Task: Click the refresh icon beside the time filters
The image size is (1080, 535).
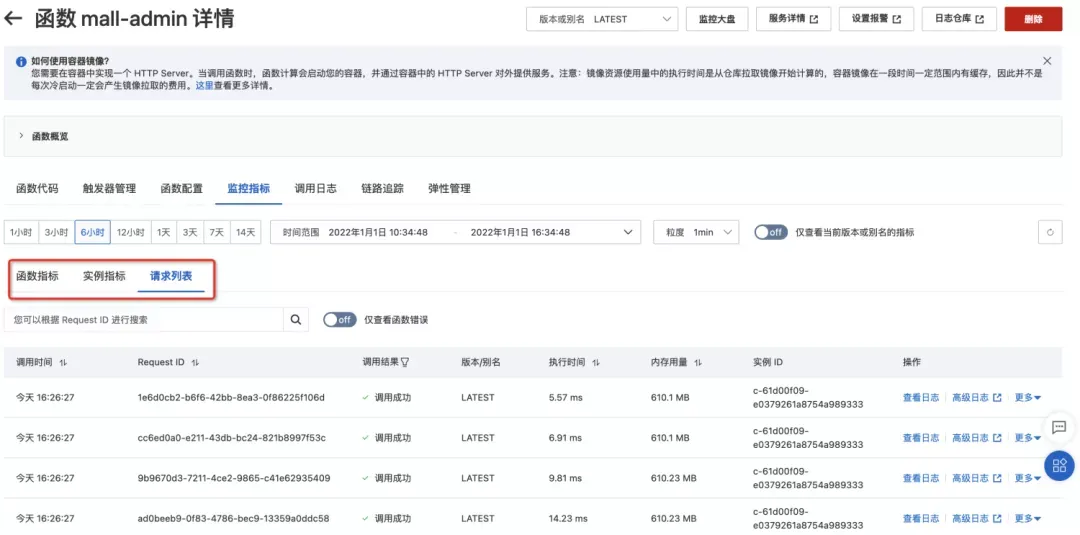Action: [x=1050, y=233]
